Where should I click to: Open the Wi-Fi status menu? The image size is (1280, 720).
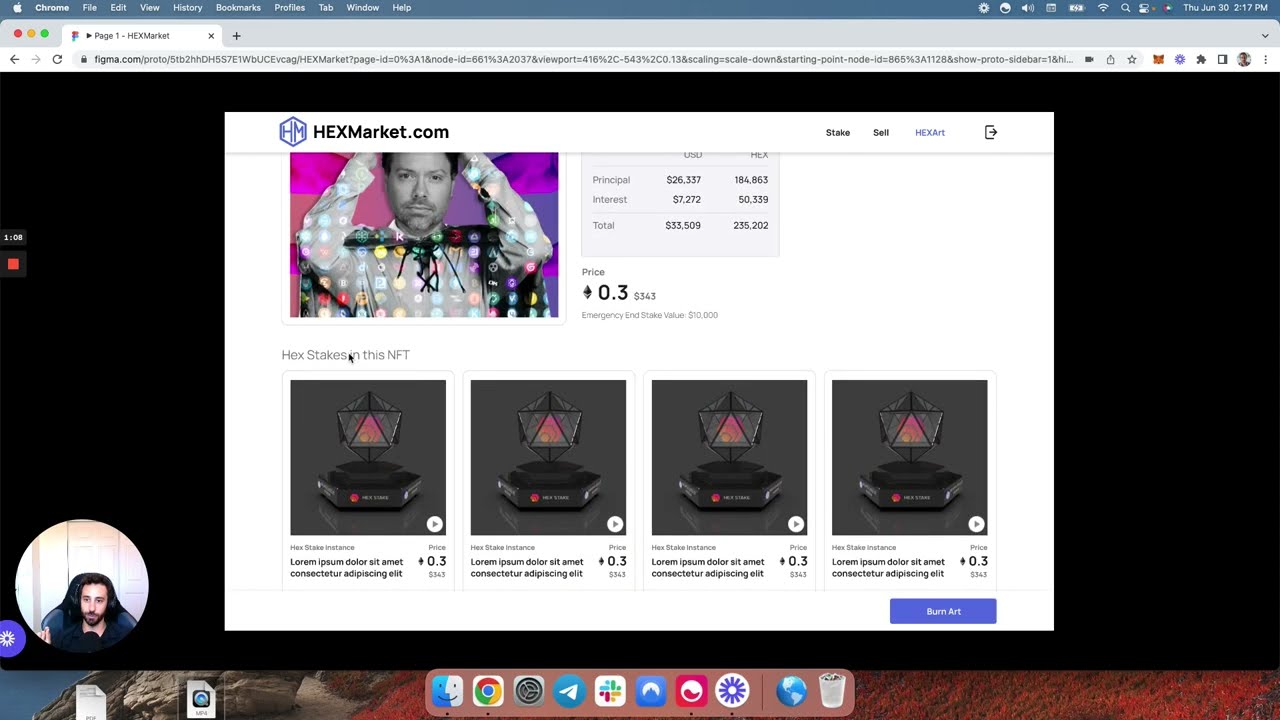(1103, 8)
